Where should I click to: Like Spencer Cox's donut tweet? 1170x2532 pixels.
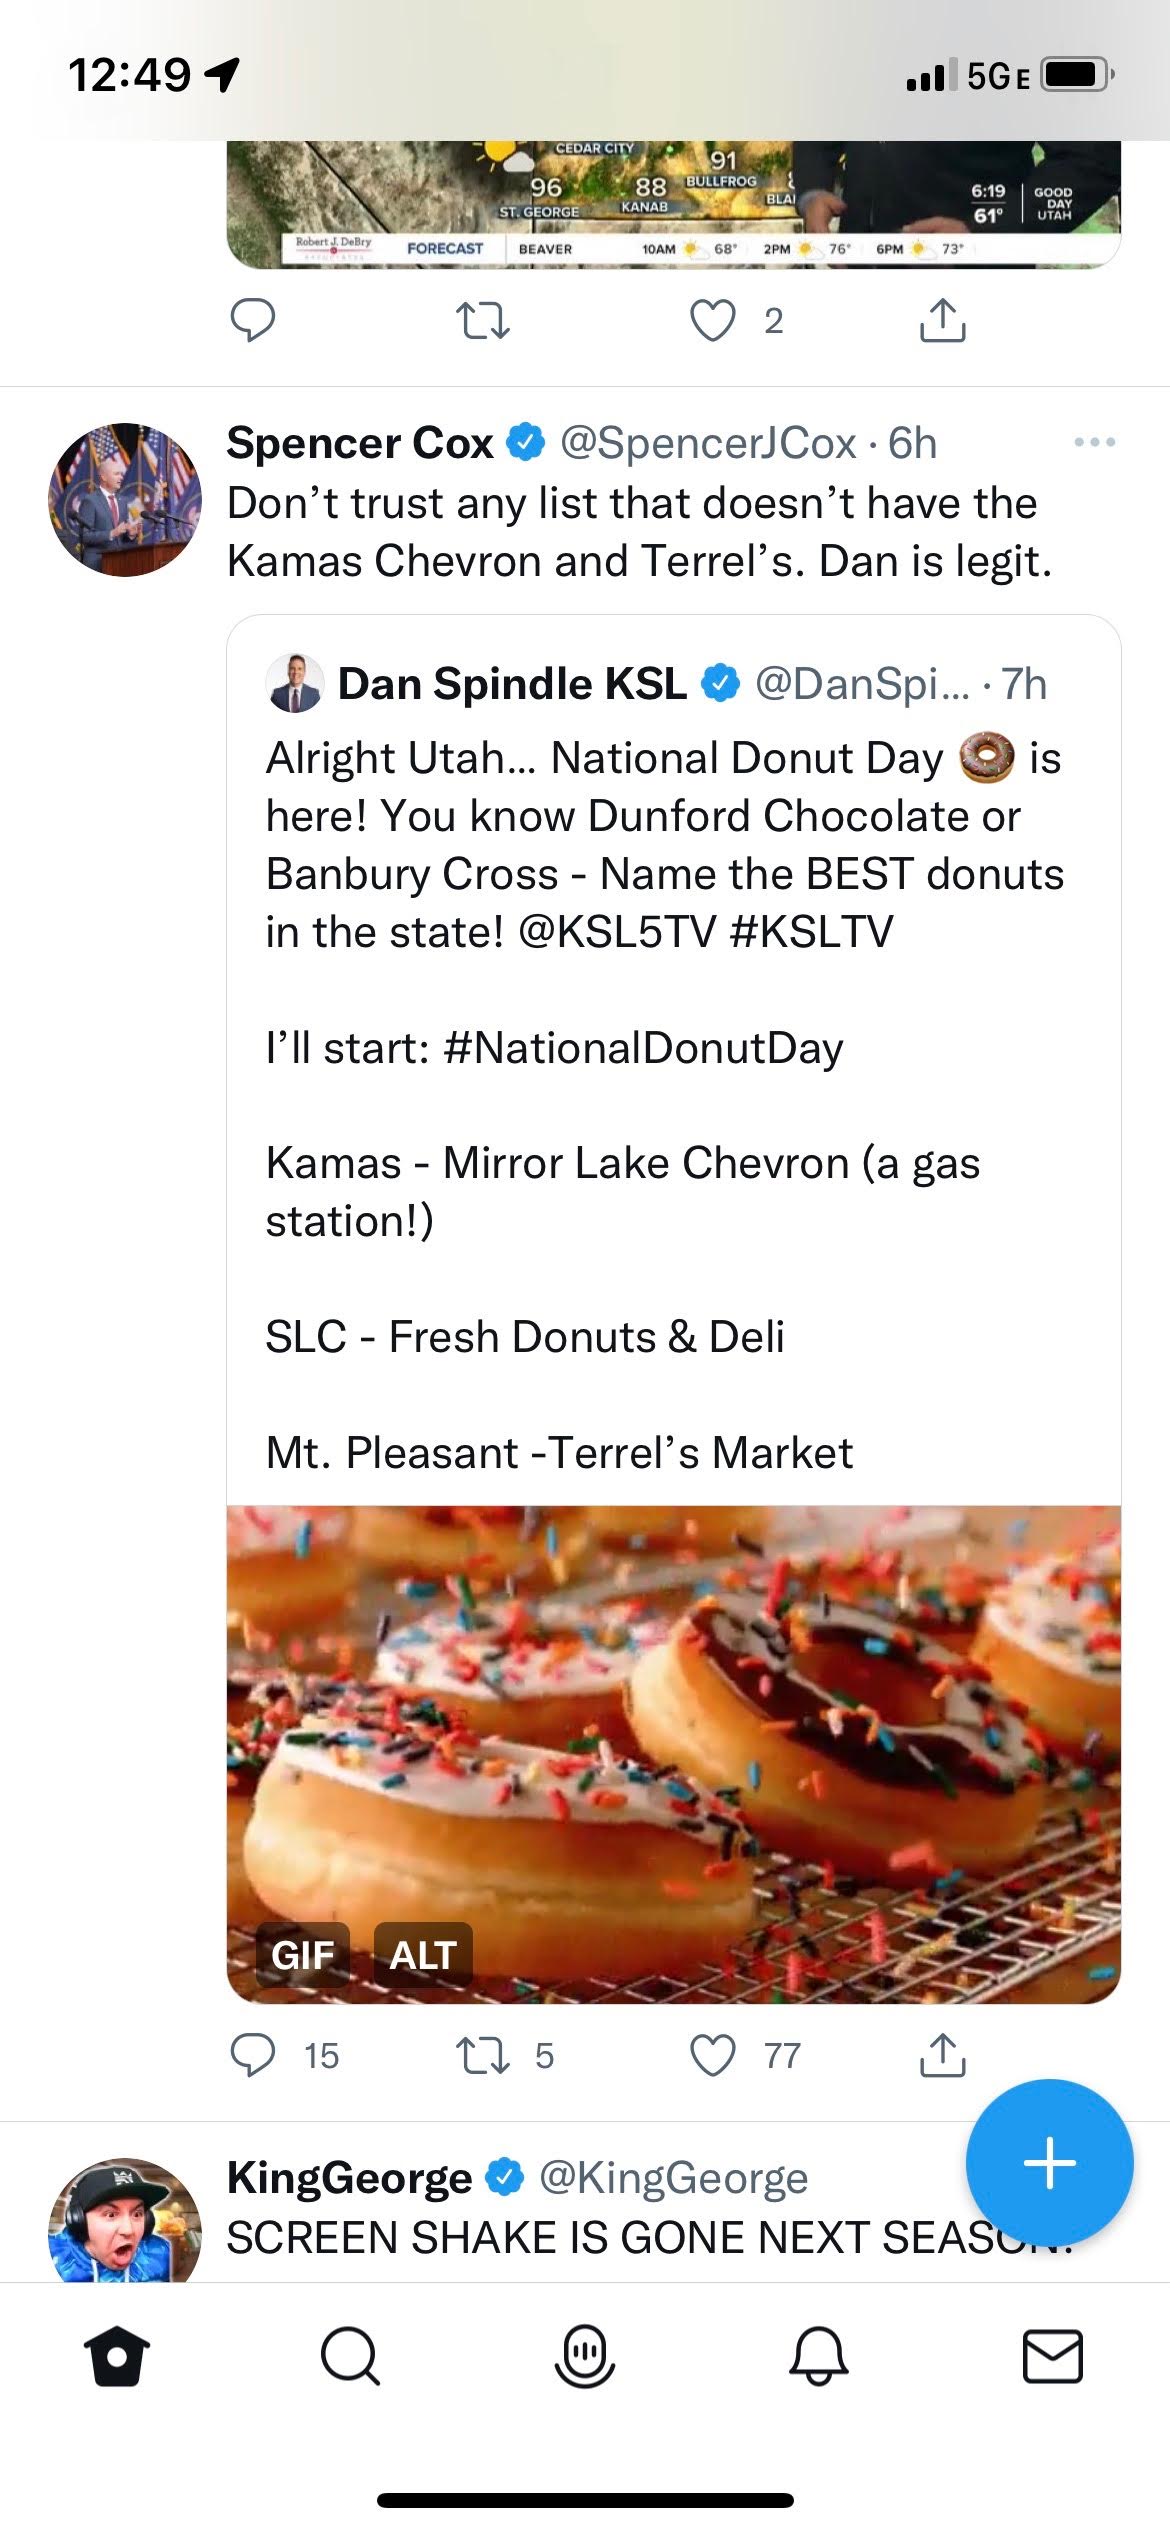pos(713,2055)
